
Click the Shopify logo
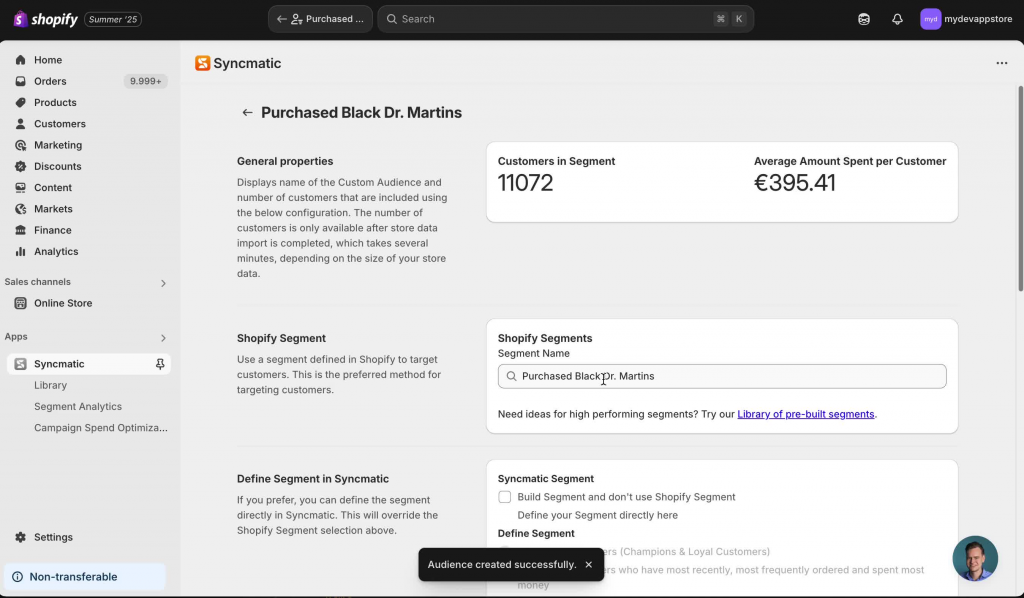45,19
